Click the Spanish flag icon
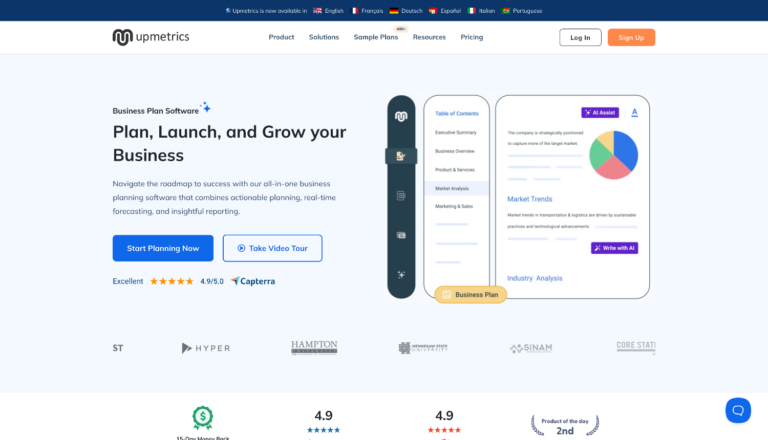Screen dimensions: 768x440 point(432,11)
